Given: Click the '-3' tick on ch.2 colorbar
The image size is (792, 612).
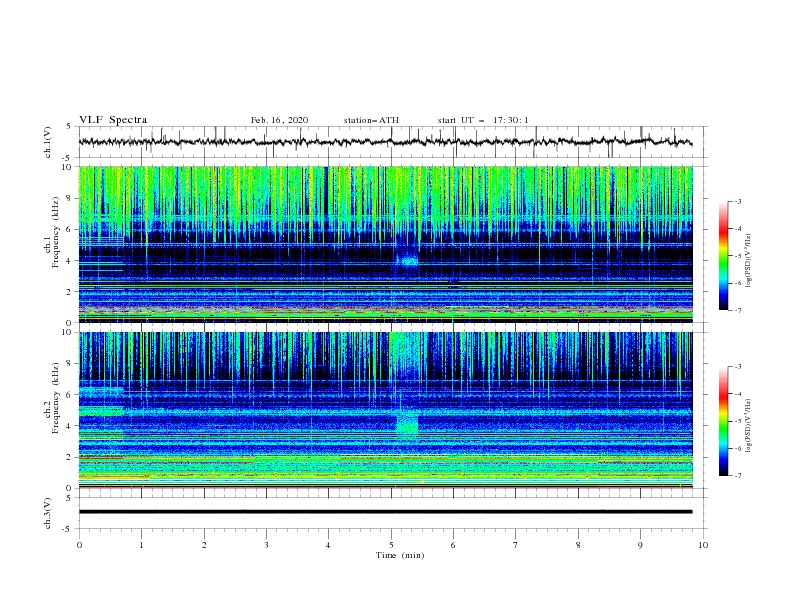Looking at the screenshot, I should (738, 367).
